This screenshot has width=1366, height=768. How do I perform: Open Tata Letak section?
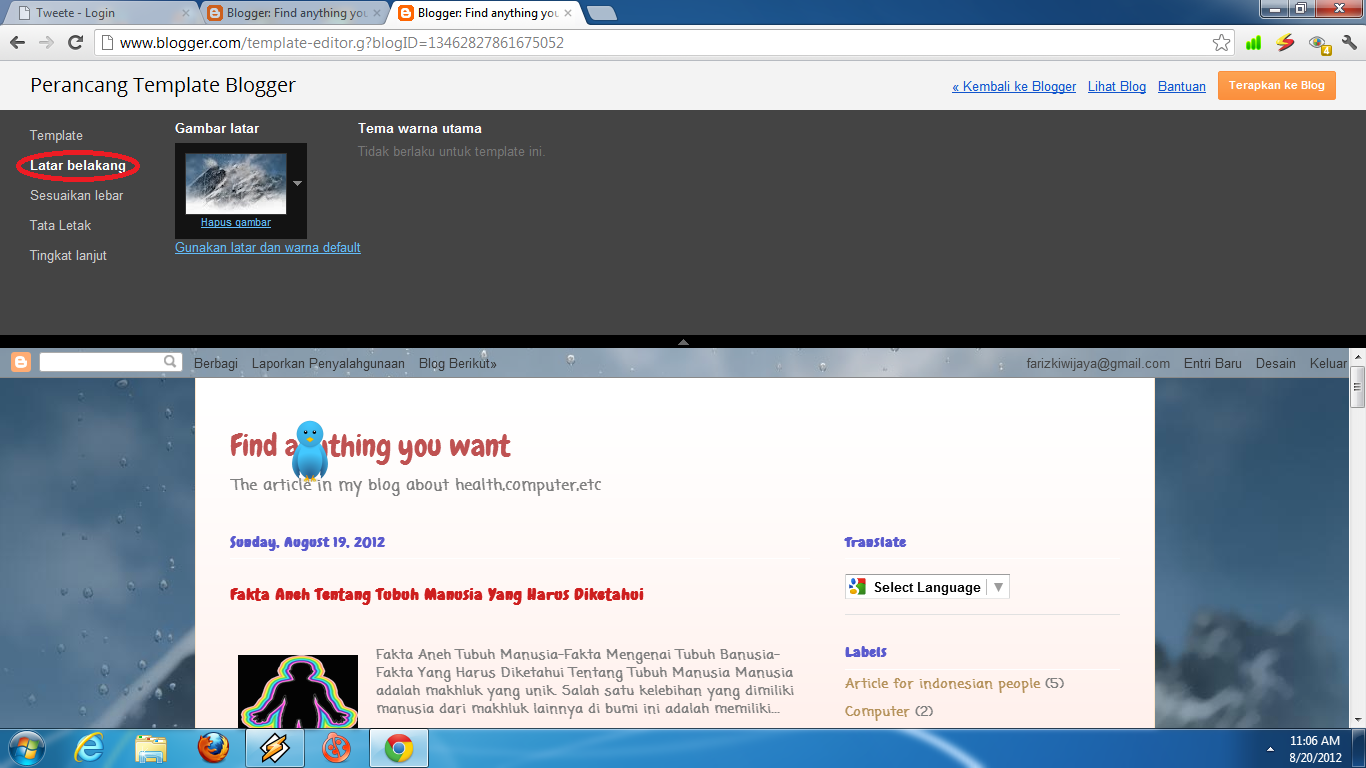pos(60,225)
